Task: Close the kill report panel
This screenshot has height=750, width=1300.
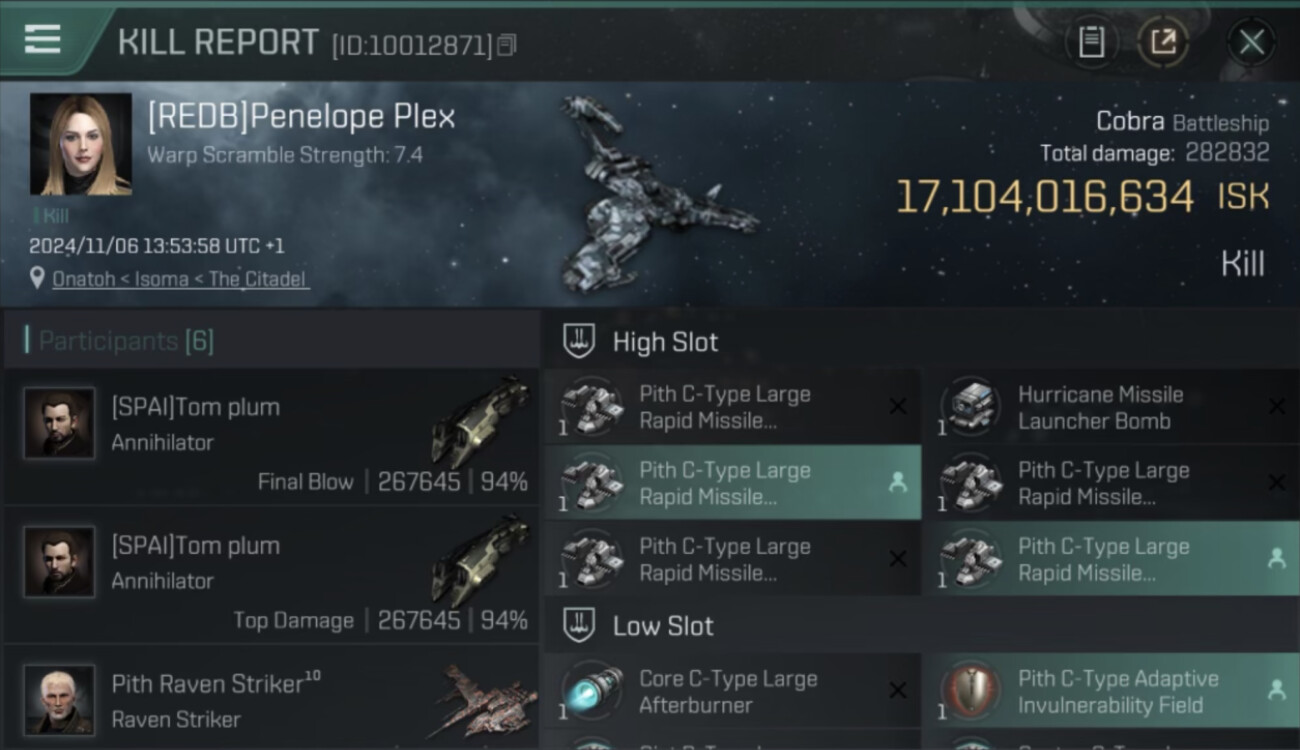Action: (x=1251, y=42)
